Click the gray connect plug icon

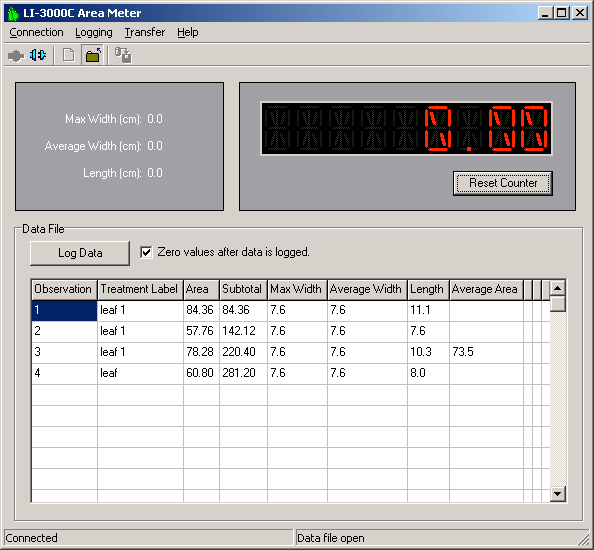(16, 56)
